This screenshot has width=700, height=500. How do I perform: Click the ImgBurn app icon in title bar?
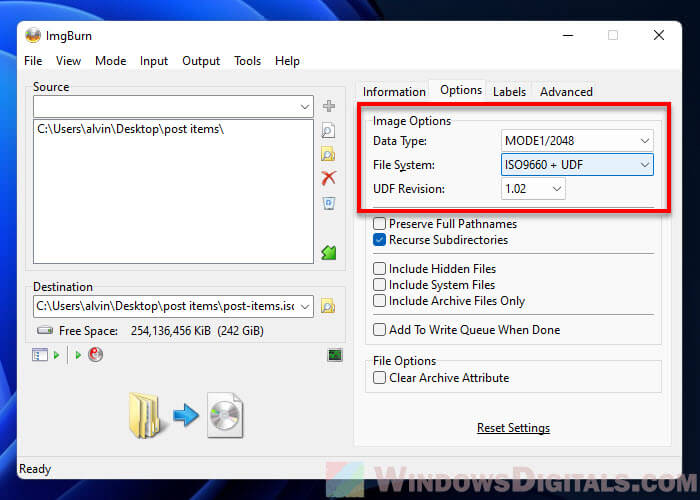tap(33, 35)
